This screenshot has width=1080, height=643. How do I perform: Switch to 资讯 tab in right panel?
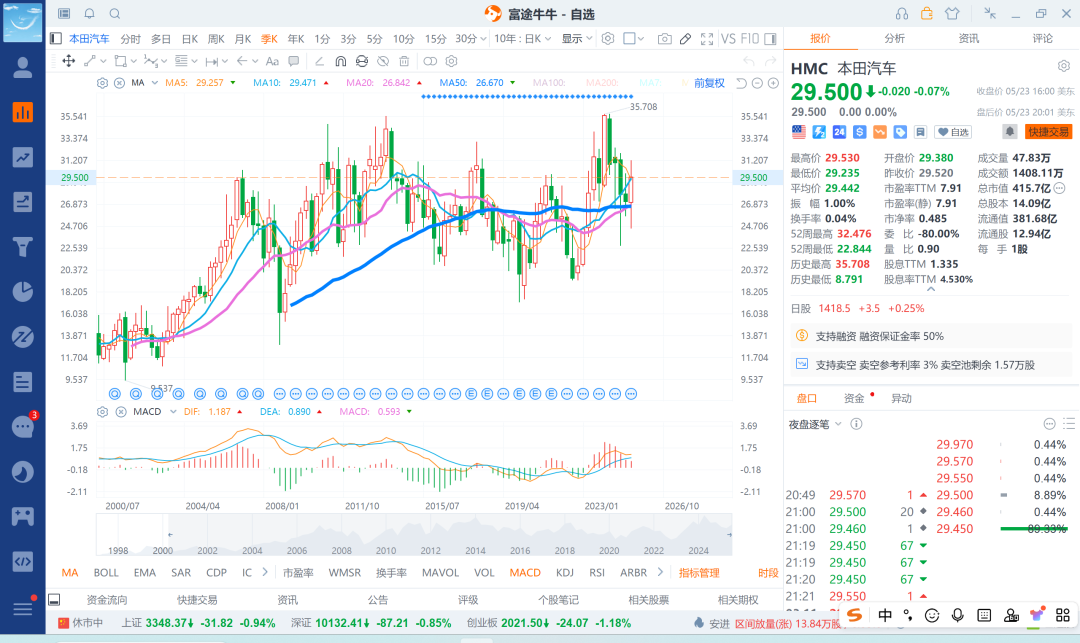tap(968, 39)
